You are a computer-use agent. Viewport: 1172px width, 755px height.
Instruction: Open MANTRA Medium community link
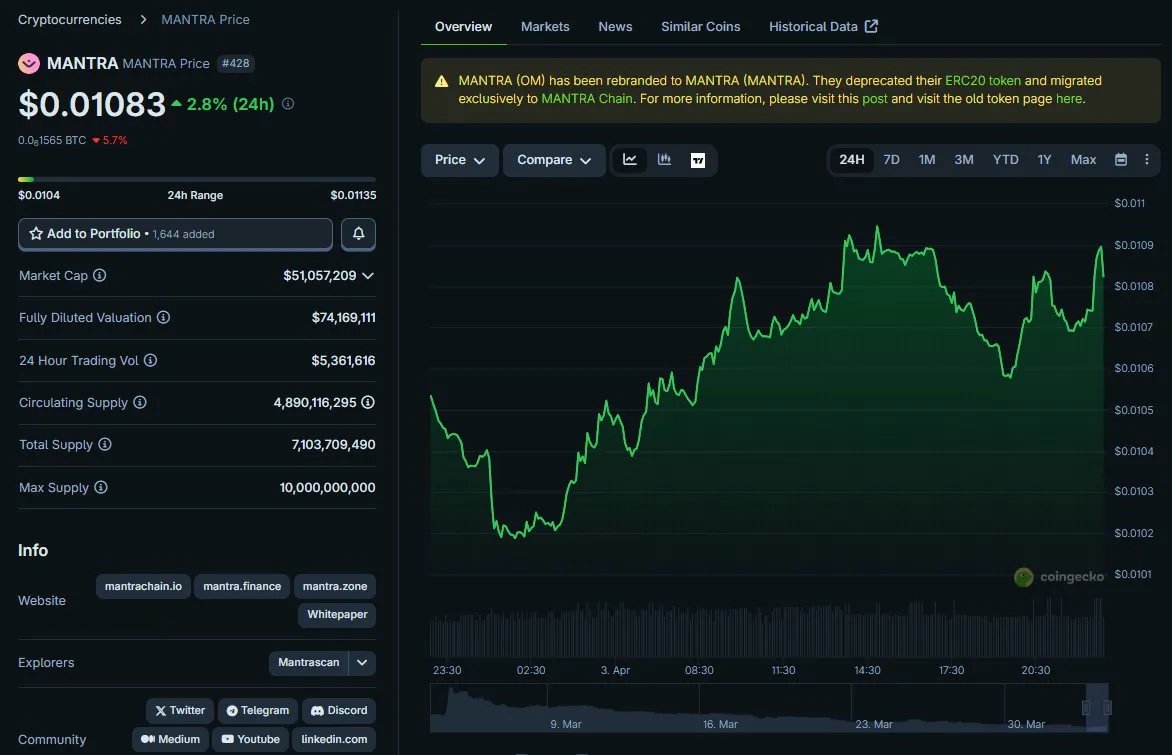click(x=170, y=739)
